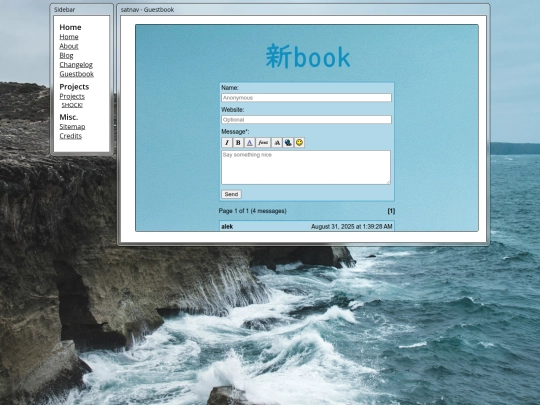Go to the About page link
540x405 pixels.
click(69, 46)
